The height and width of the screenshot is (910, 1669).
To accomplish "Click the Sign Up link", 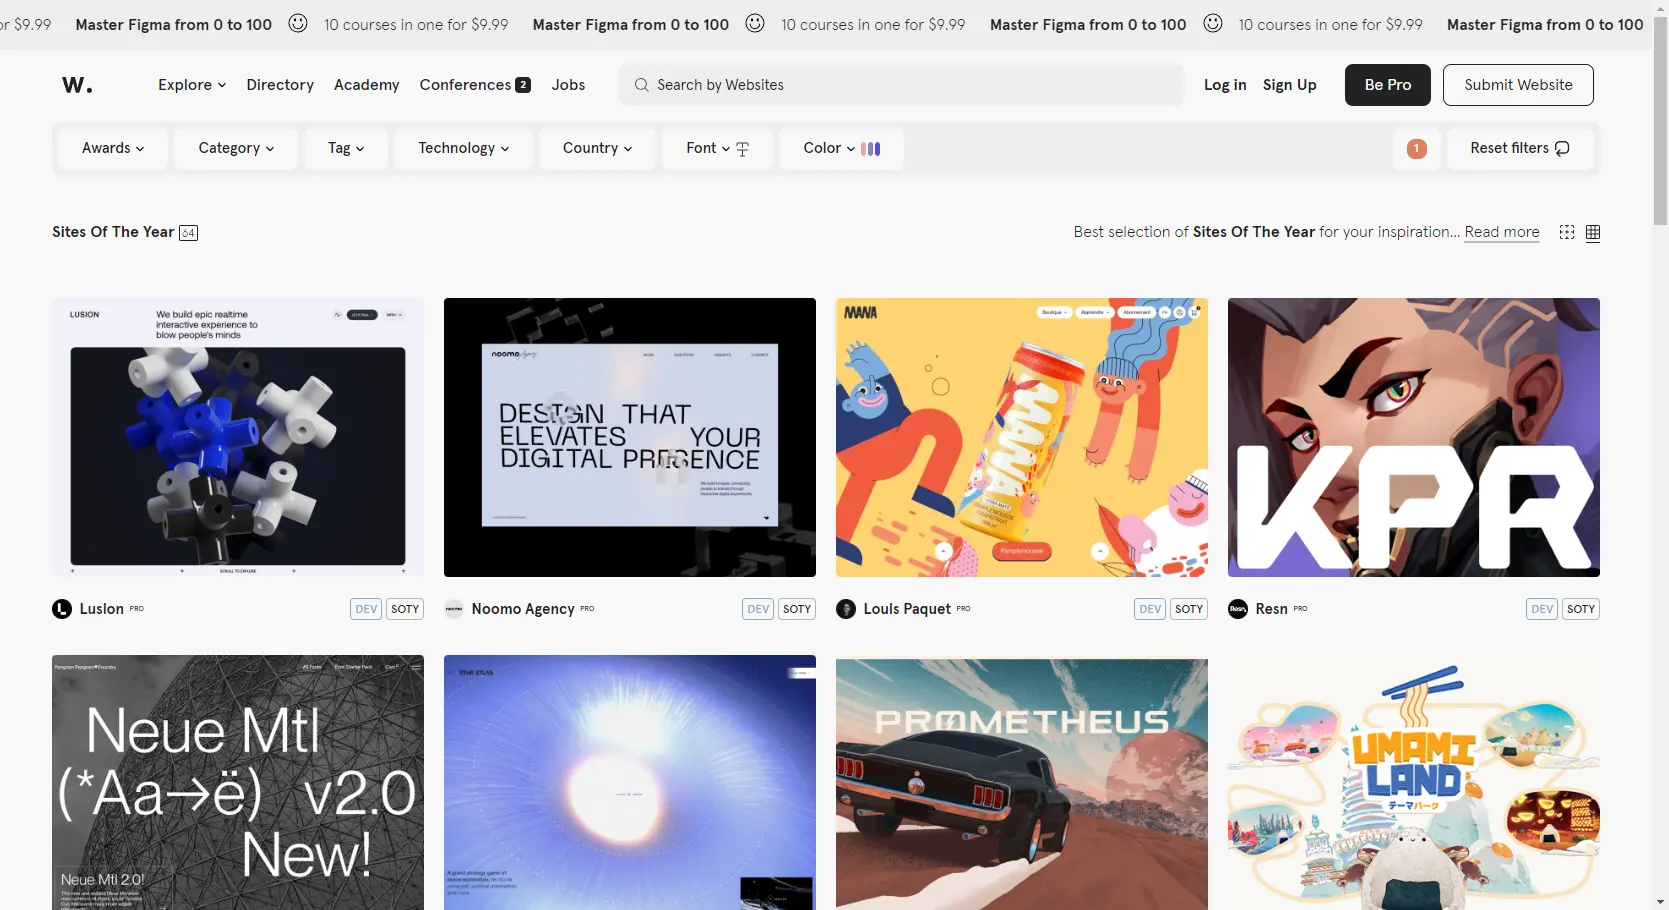I will (1289, 85).
